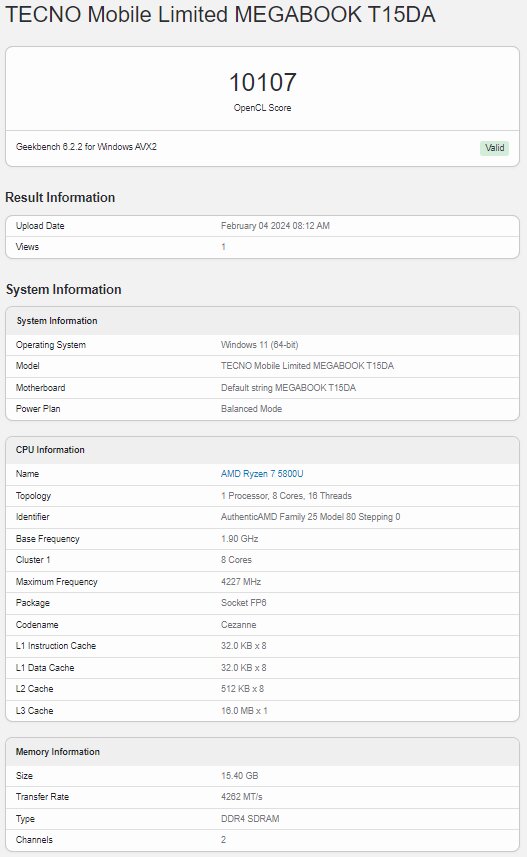
Task: Select the L2 Cache value 512 KB x 8
Action: pos(242,689)
